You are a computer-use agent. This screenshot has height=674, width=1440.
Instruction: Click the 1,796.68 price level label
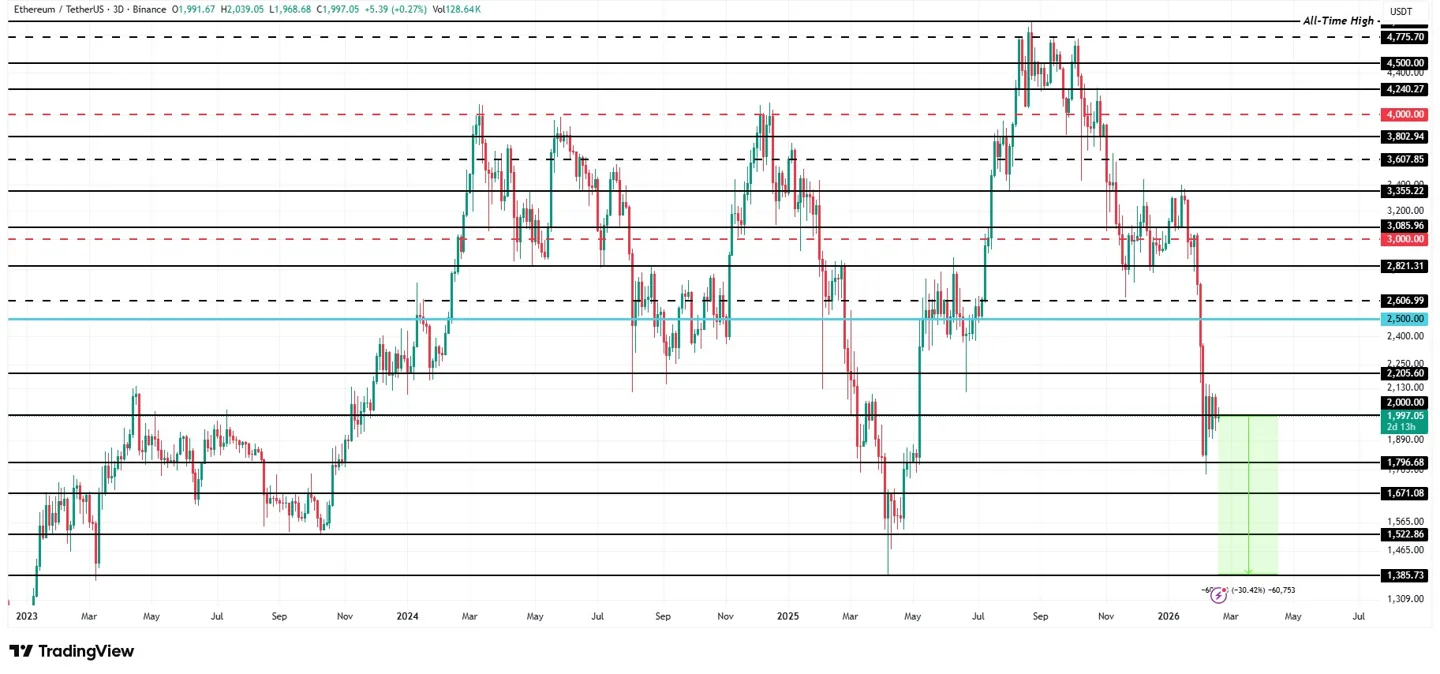(x=1405, y=463)
